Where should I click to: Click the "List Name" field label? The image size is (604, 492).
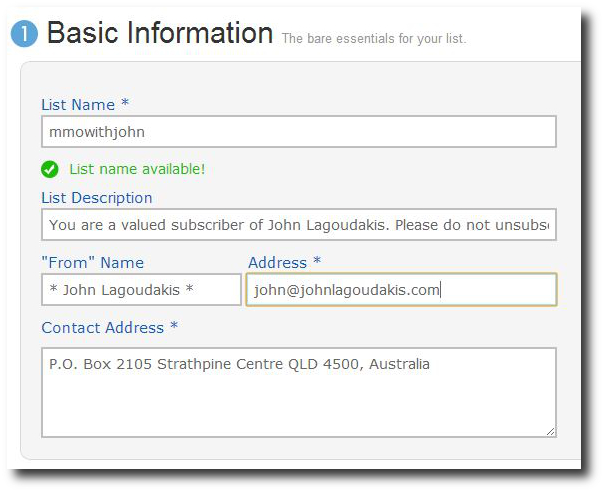point(78,104)
